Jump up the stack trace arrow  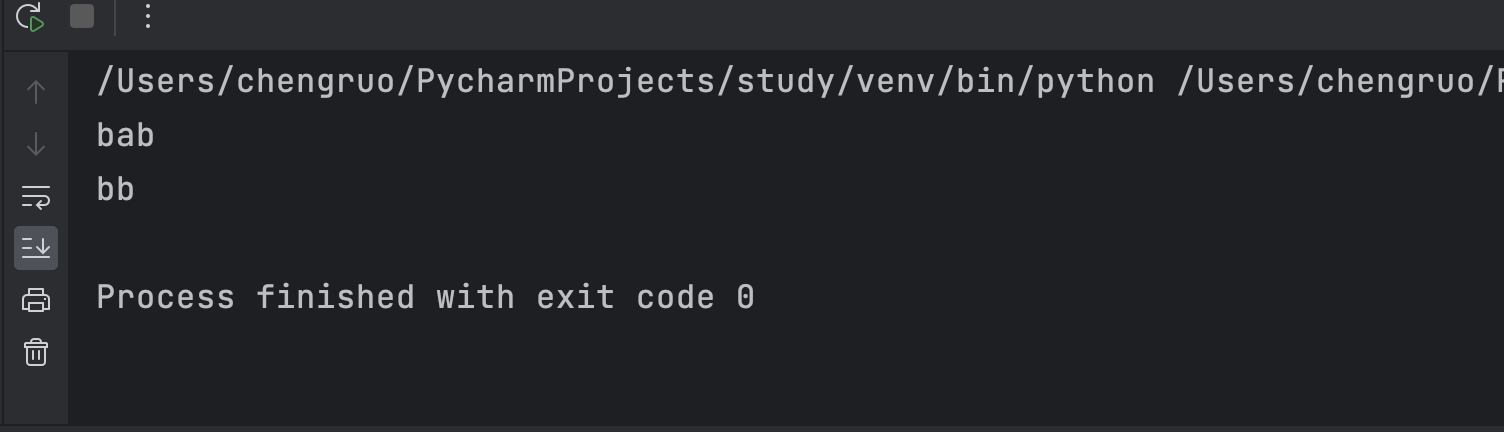coord(36,92)
